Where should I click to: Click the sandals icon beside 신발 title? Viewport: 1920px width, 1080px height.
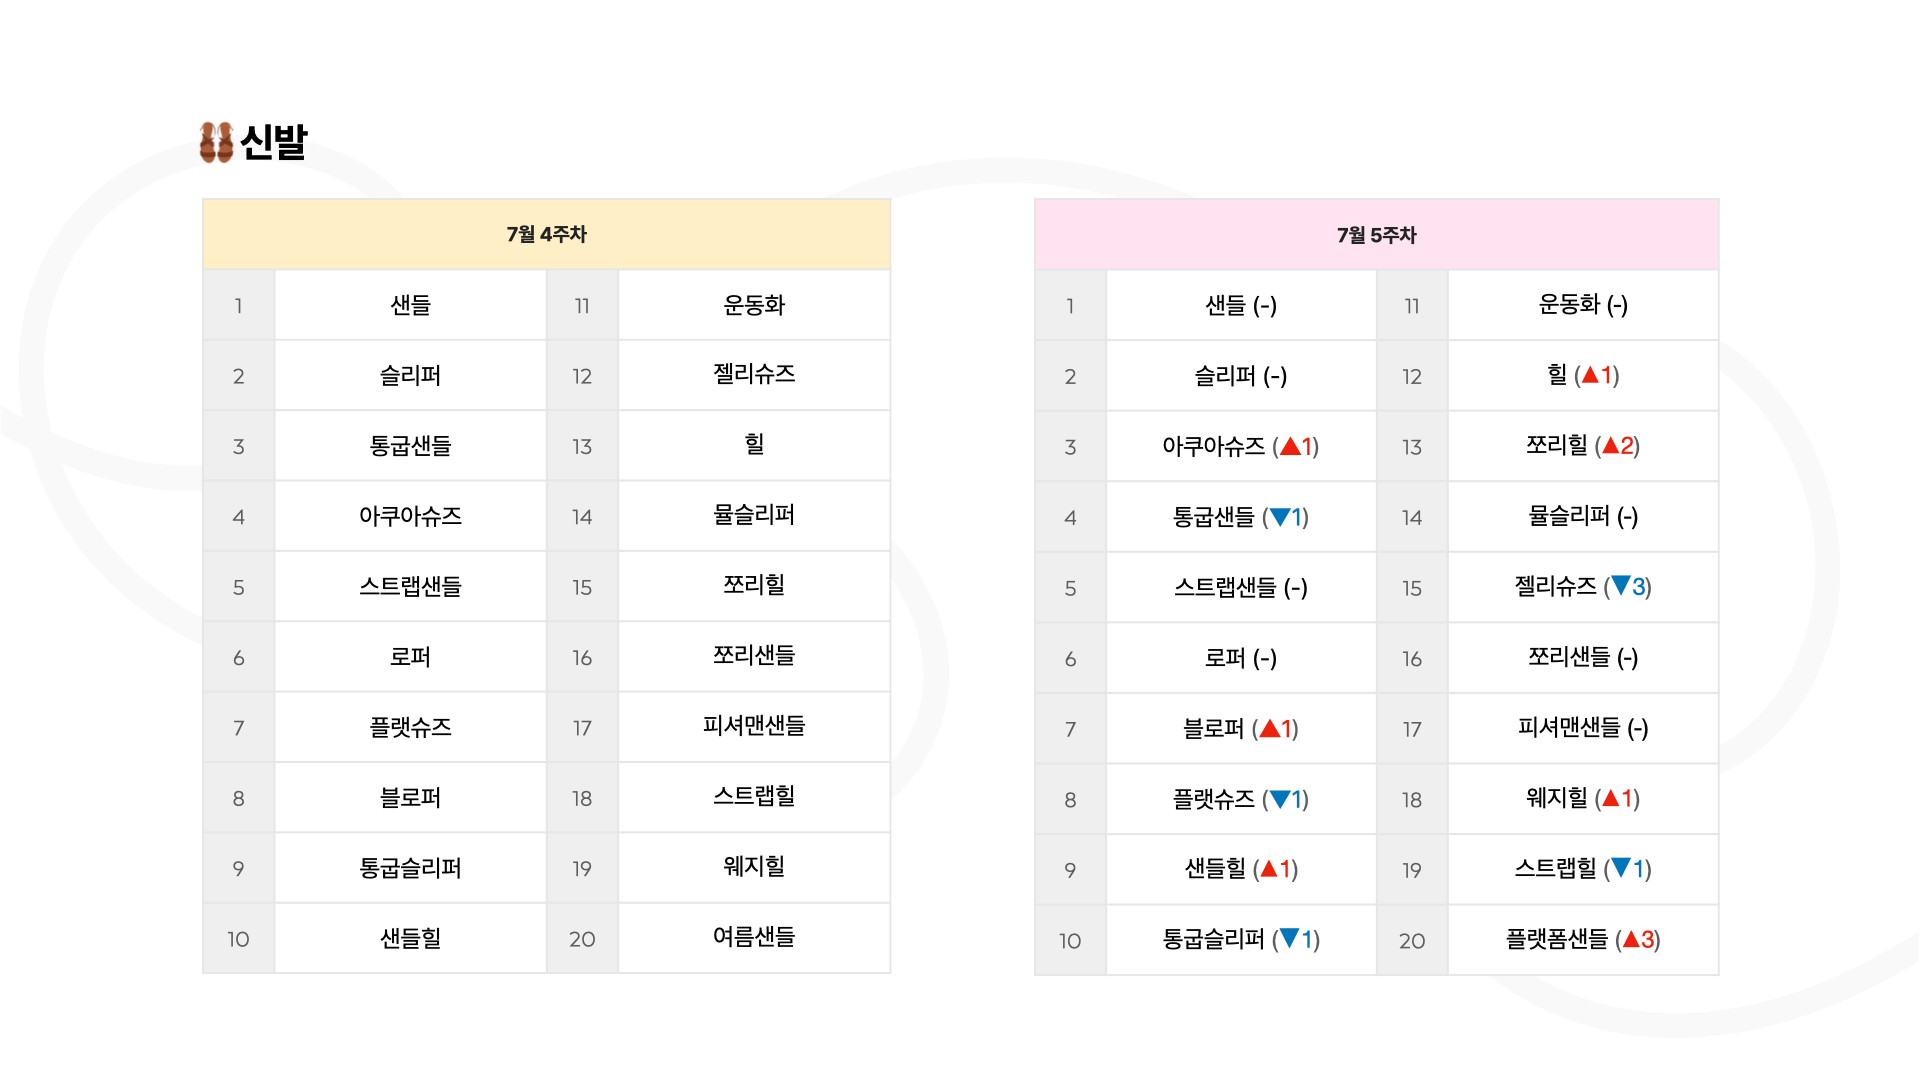click(x=216, y=142)
